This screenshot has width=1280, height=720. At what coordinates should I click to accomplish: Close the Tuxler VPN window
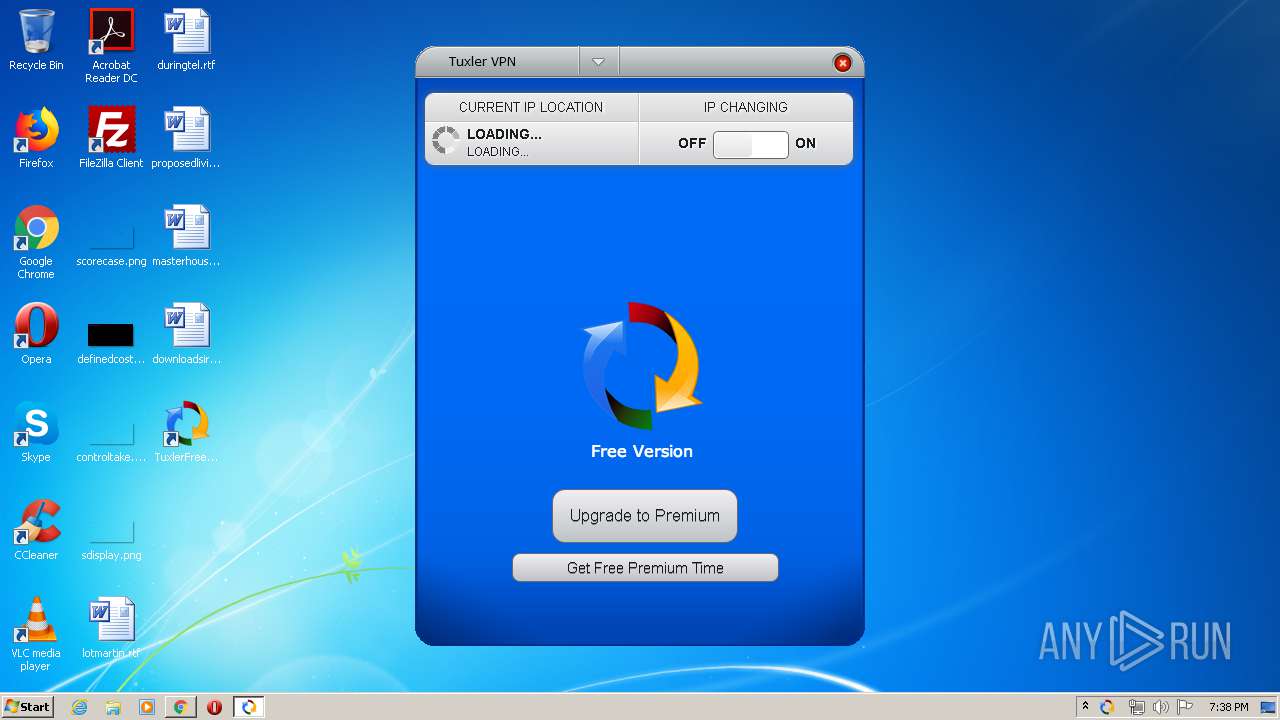tap(842, 63)
